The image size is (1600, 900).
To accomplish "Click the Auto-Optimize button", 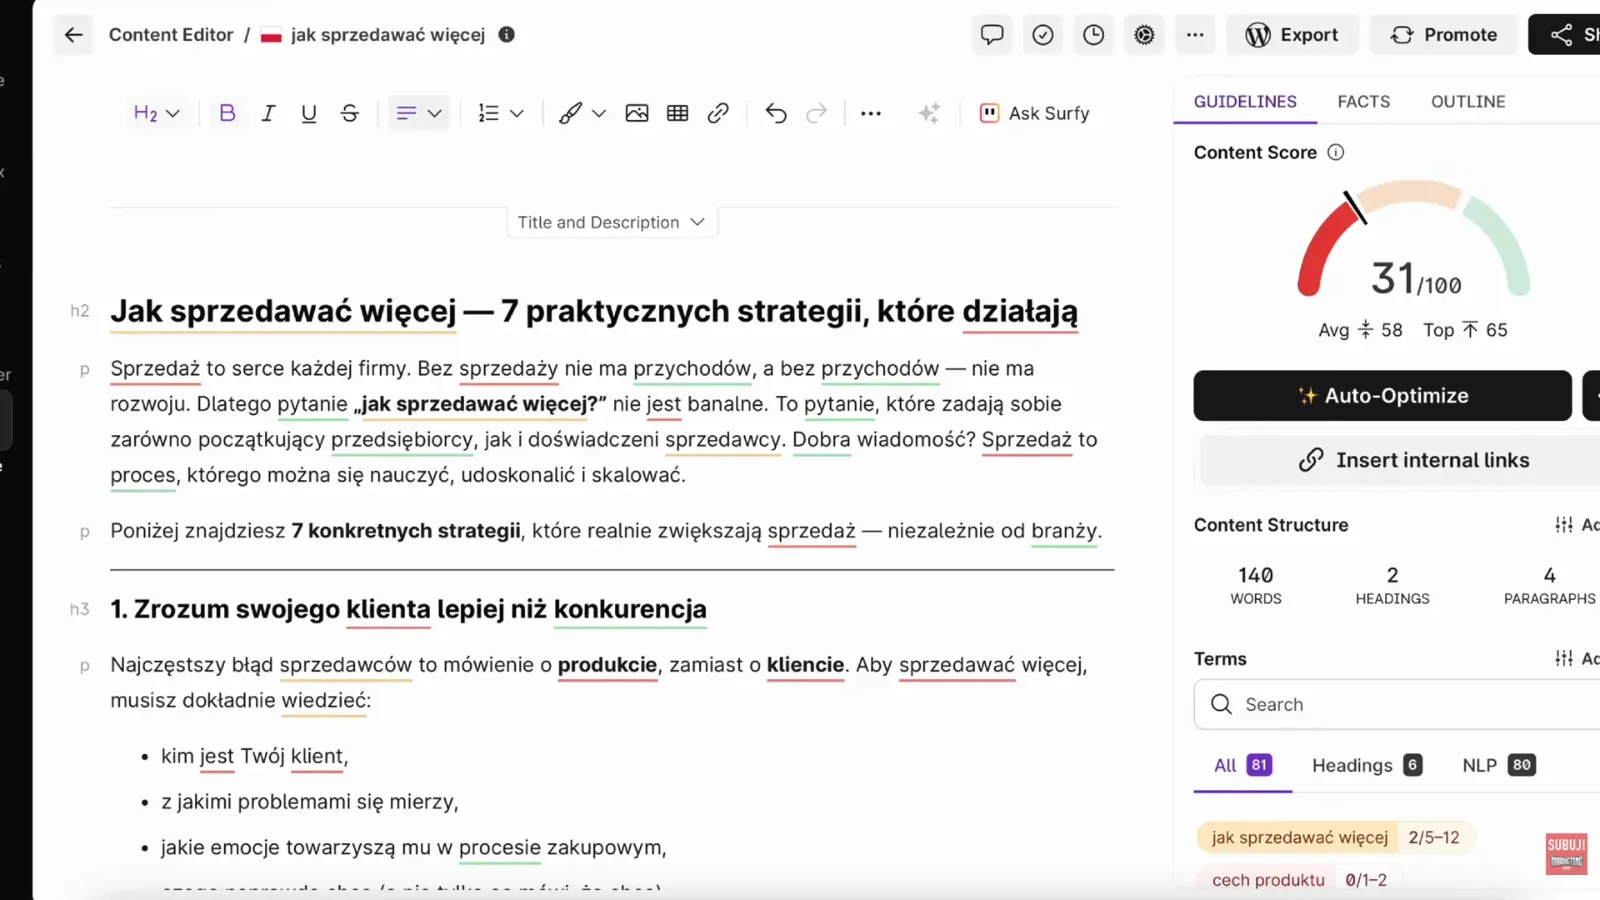I will click(x=1382, y=396).
